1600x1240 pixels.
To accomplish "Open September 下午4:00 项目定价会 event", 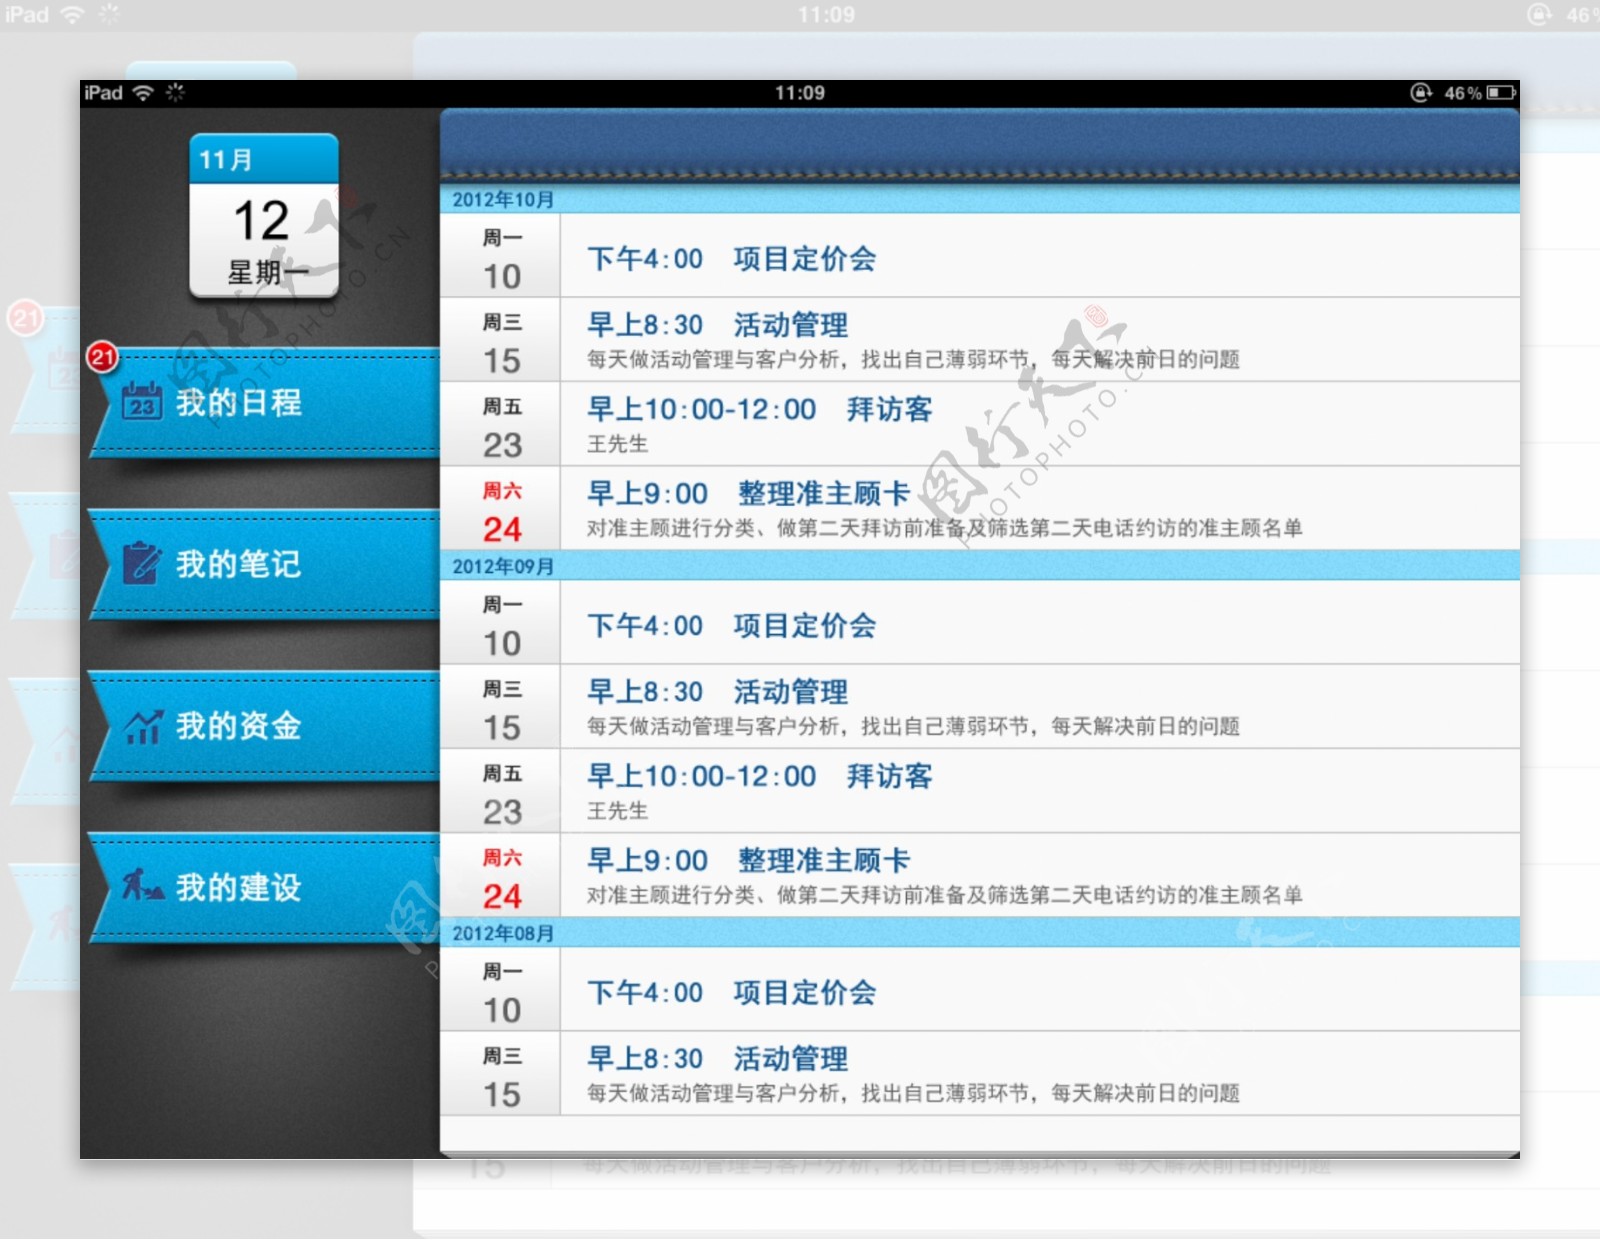I will pyautogui.click(x=1040, y=623).
